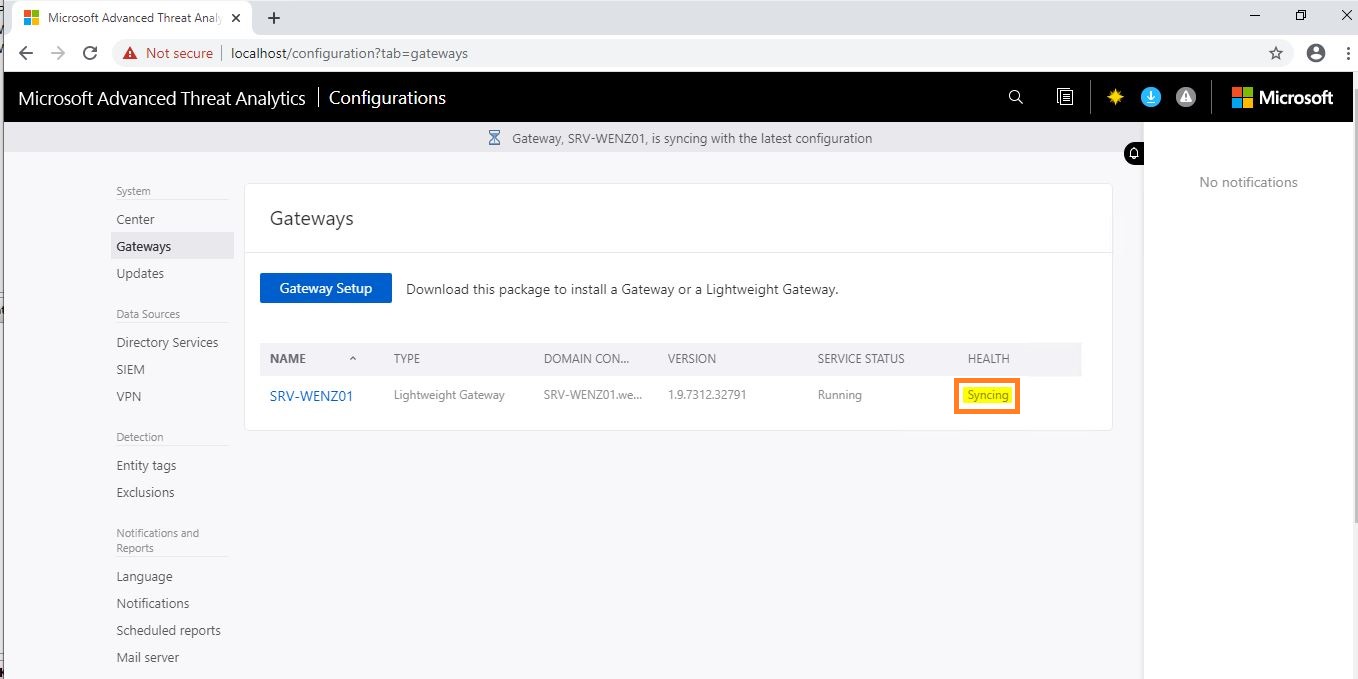Open Exclusions detection settings
Image resolution: width=1358 pixels, height=679 pixels.
coord(145,492)
